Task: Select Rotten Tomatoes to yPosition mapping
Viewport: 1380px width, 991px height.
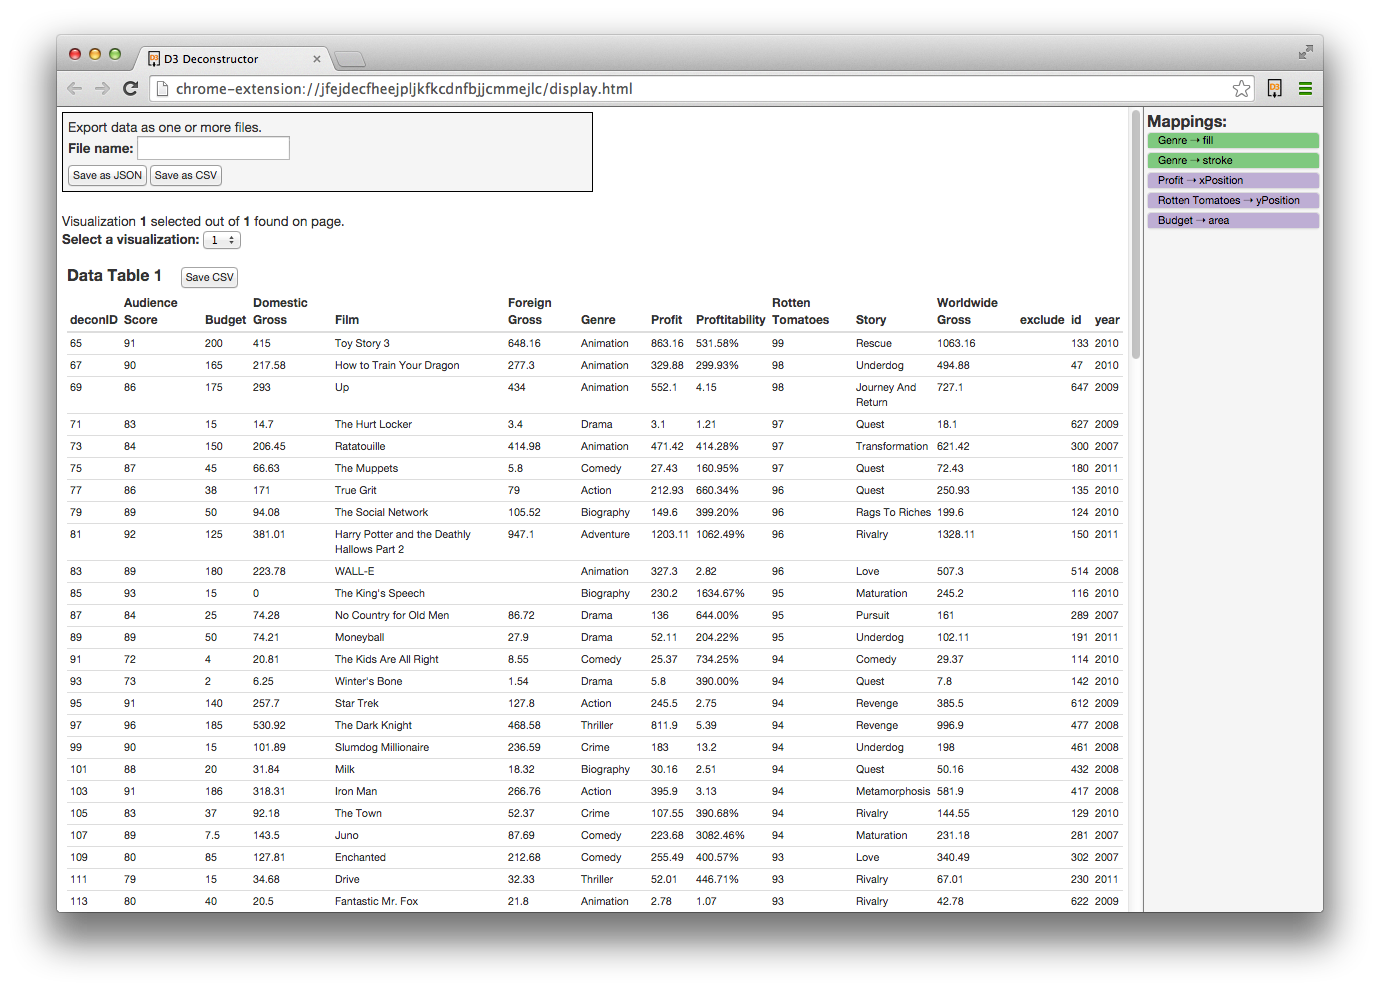Action: pyautogui.click(x=1233, y=201)
